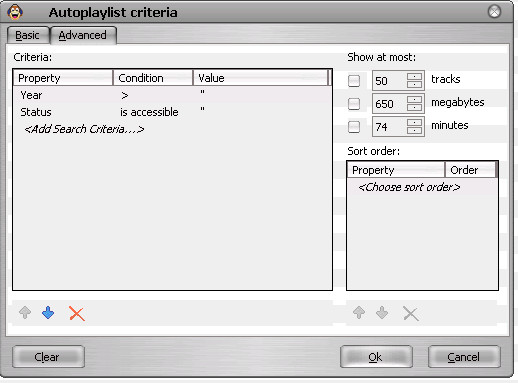The image size is (518, 383).
Task: Click the Sort order Property column header
Action: [396, 170]
